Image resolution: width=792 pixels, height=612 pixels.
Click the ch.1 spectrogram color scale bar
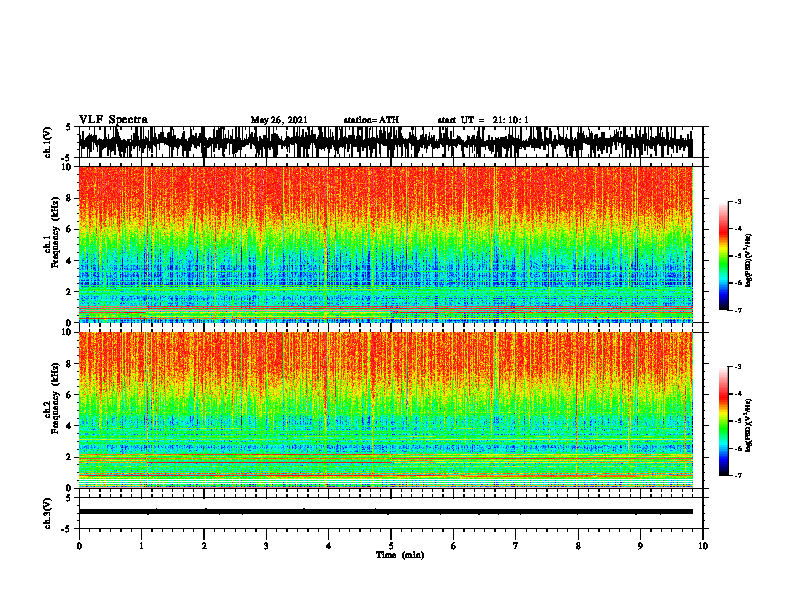pos(723,256)
